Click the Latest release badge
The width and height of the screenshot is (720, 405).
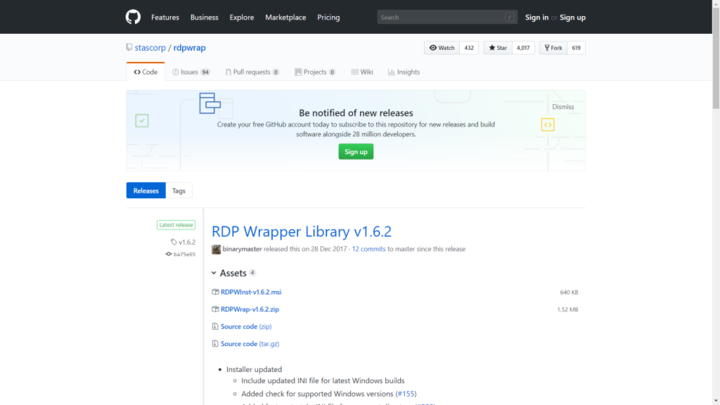click(176, 225)
